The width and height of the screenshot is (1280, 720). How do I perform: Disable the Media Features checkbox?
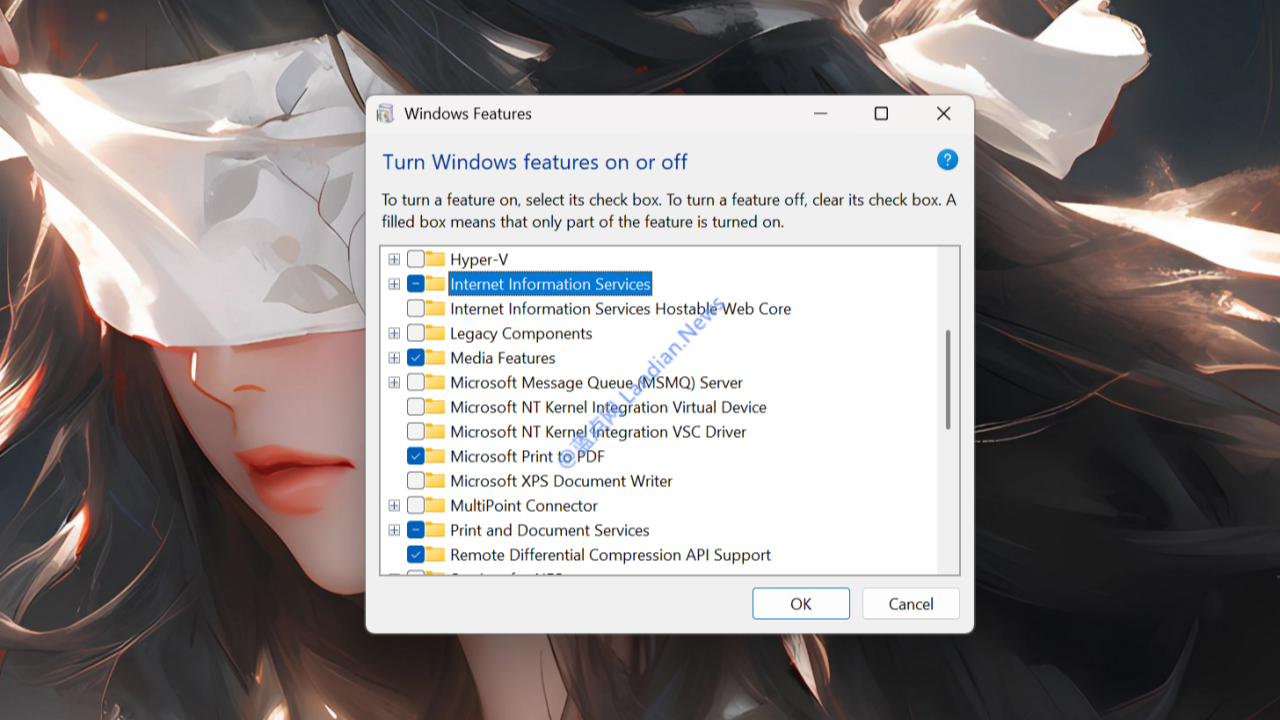point(413,357)
